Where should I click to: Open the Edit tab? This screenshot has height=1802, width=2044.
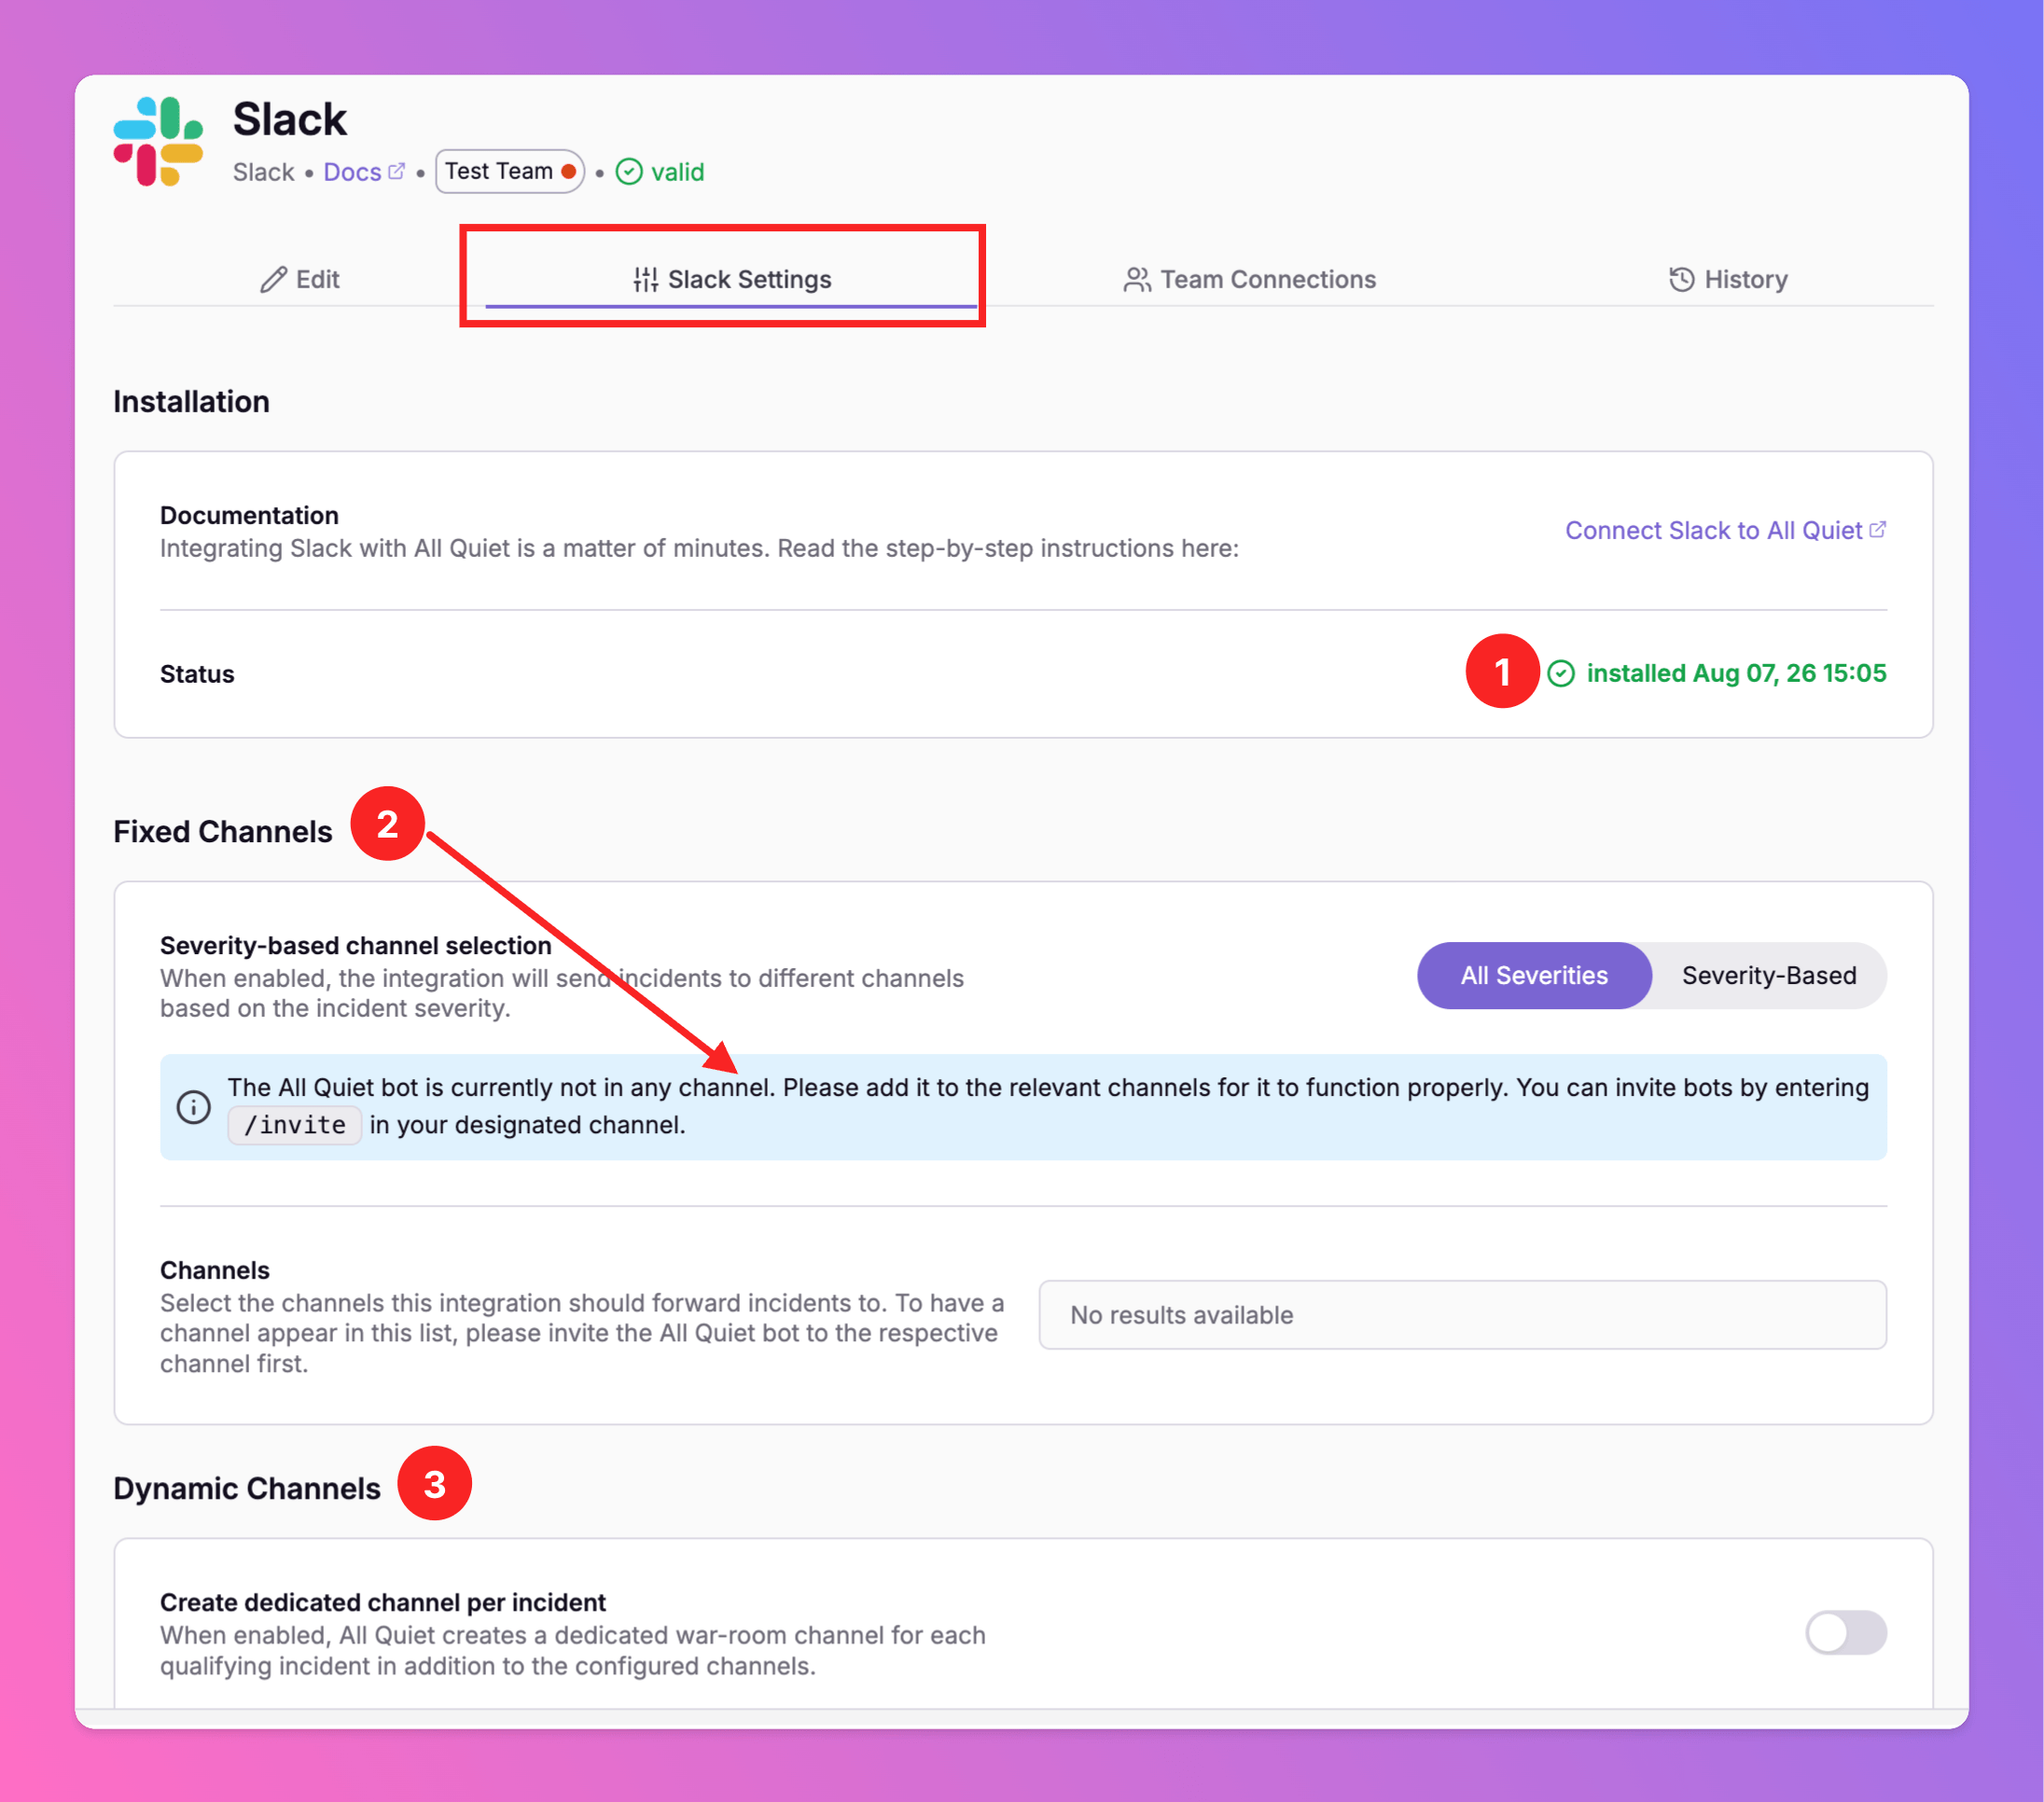point(300,280)
